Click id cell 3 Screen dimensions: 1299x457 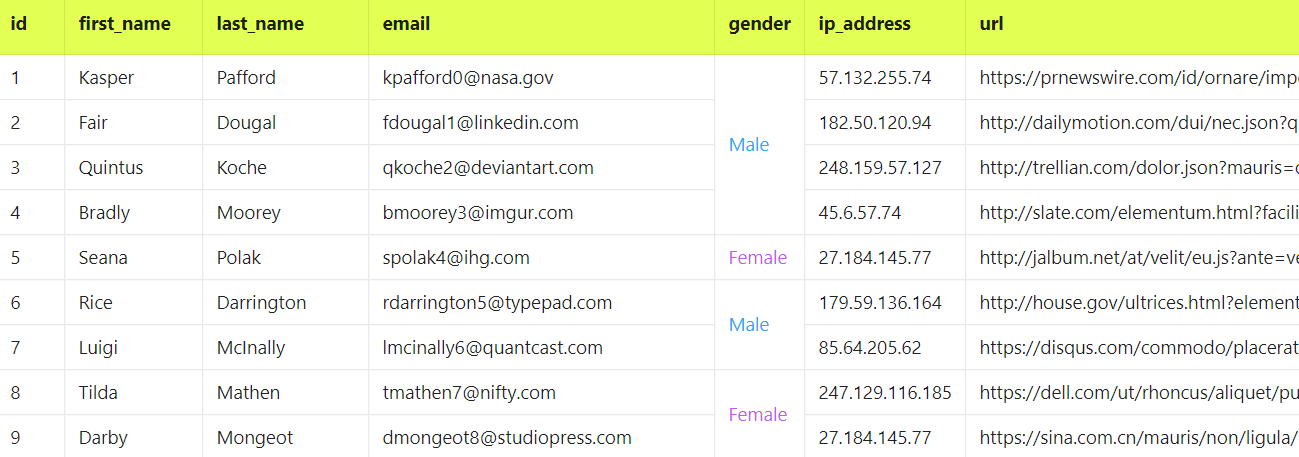(x=32, y=167)
